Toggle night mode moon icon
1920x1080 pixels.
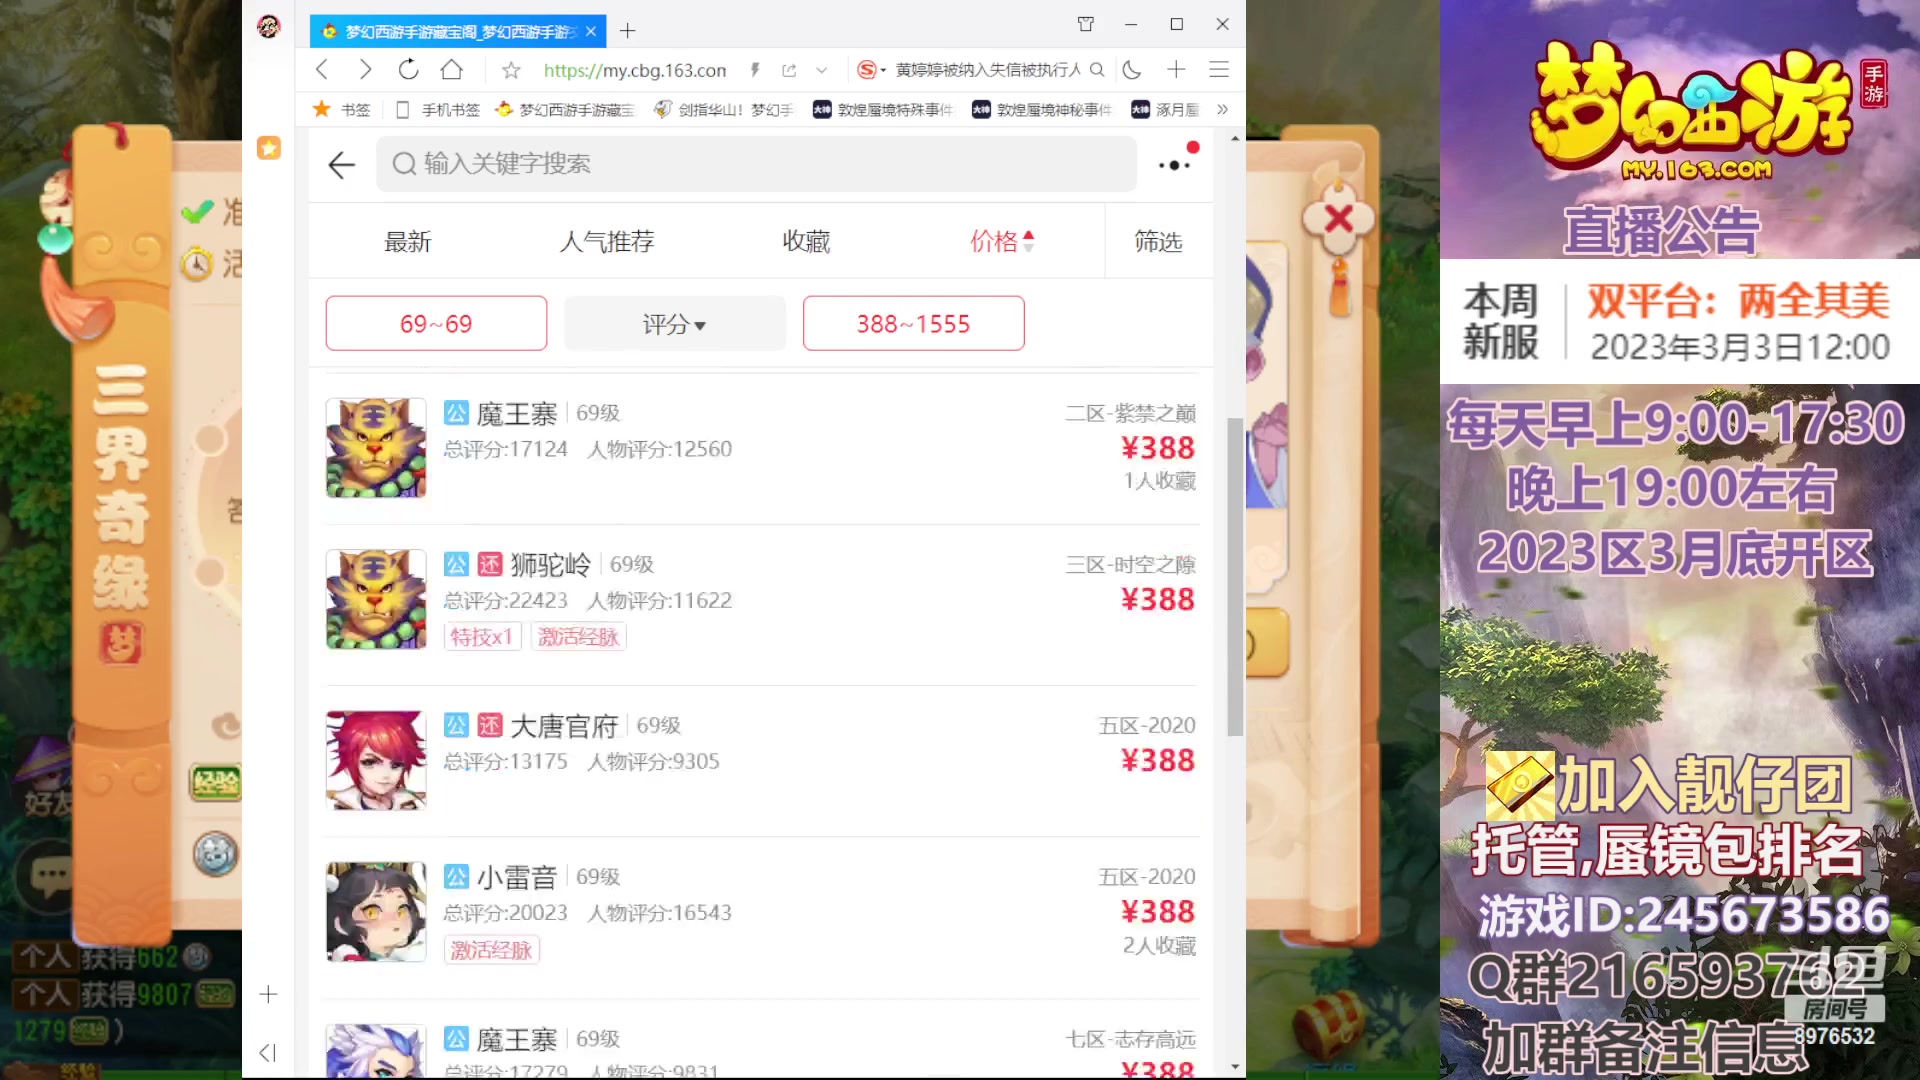point(1132,69)
